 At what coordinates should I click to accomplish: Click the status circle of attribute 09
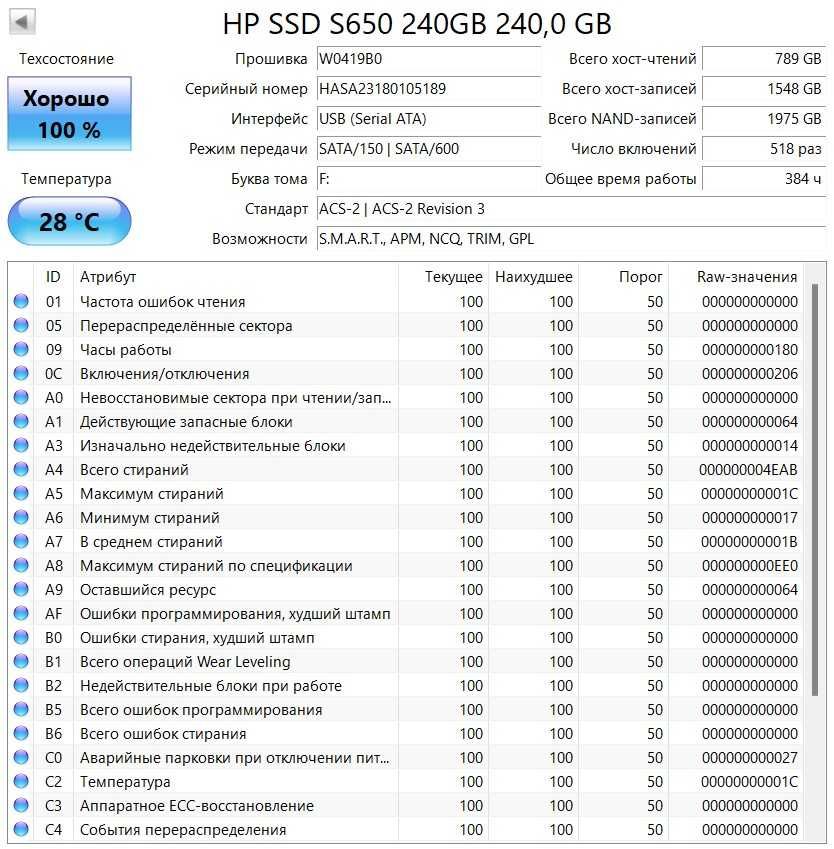point(21,349)
